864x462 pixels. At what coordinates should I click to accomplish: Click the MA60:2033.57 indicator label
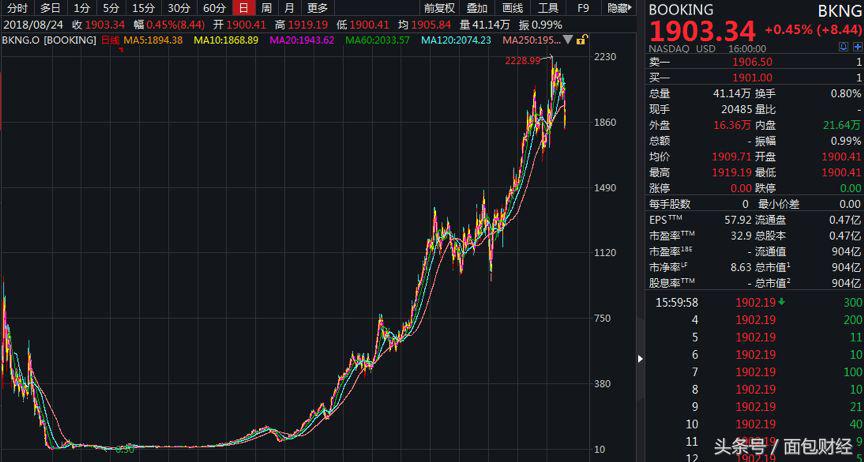tap(377, 40)
